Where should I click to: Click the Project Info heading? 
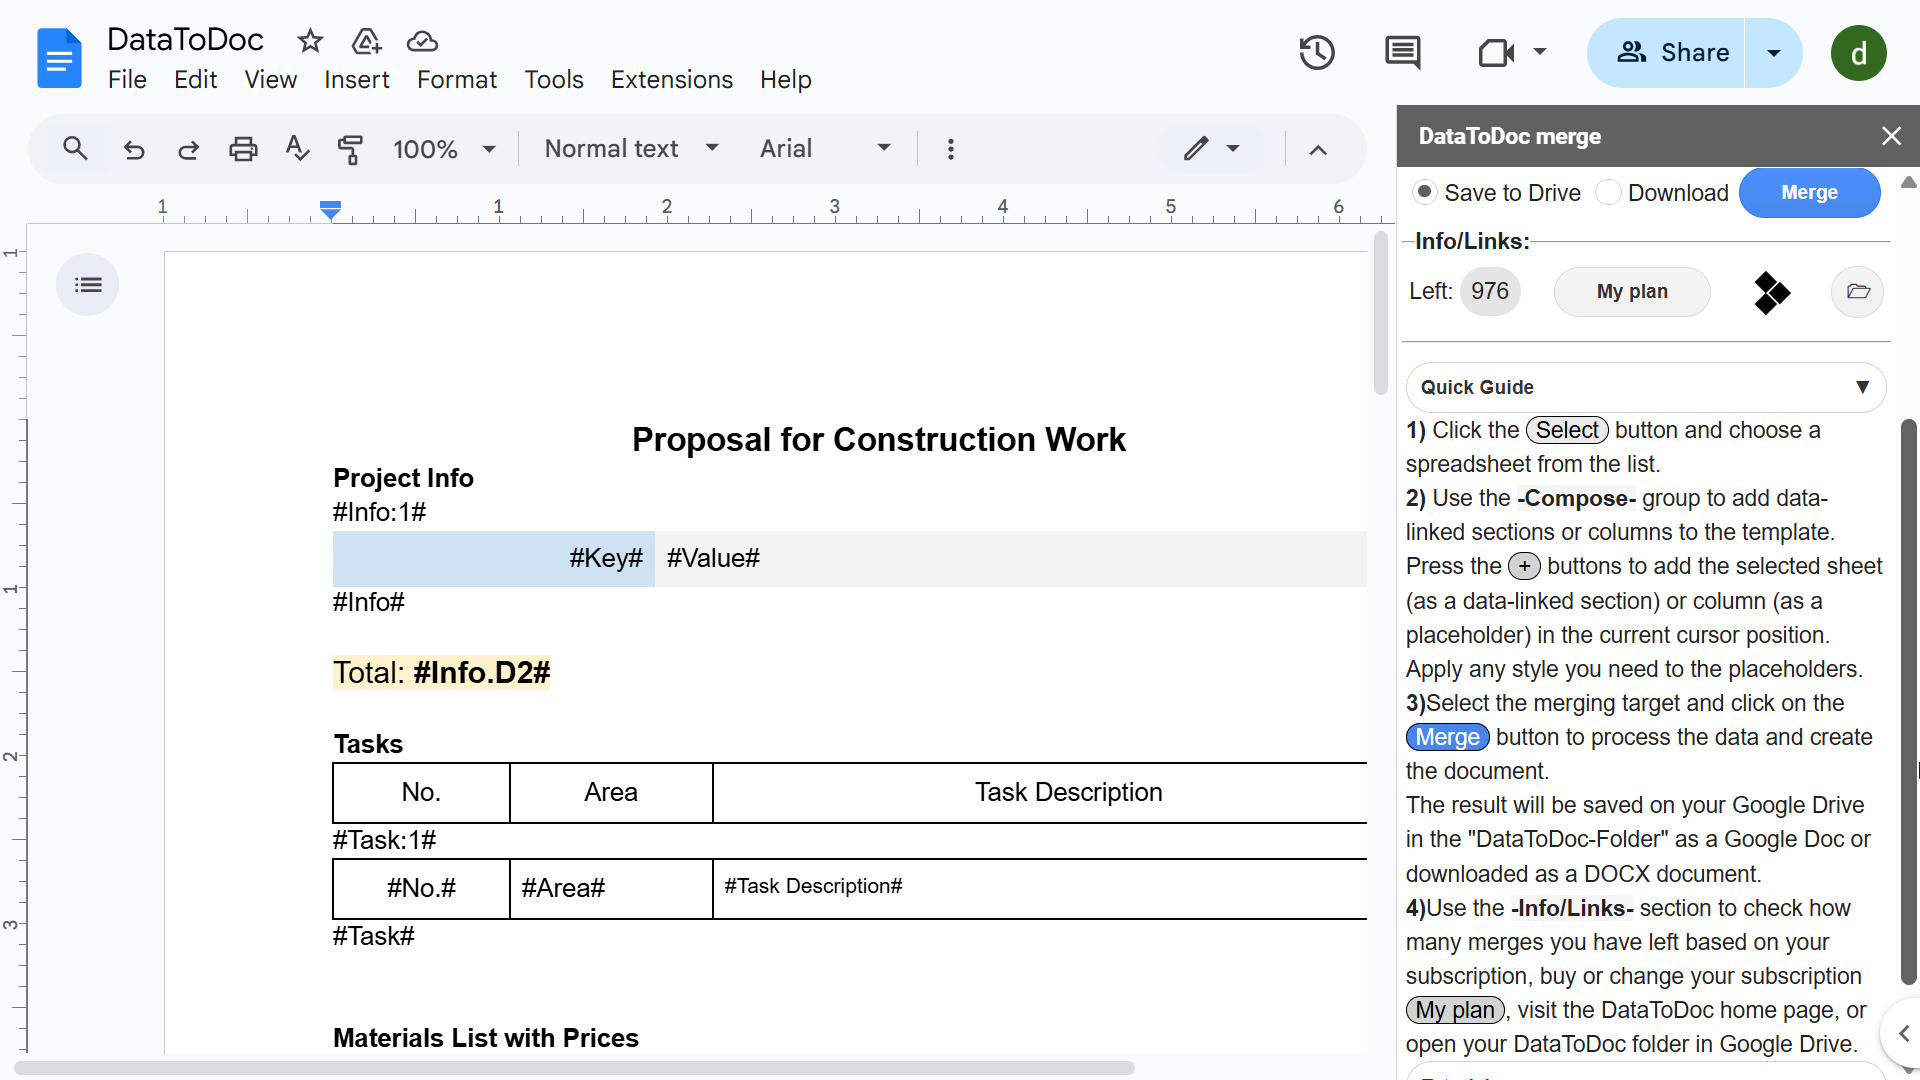coord(403,479)
